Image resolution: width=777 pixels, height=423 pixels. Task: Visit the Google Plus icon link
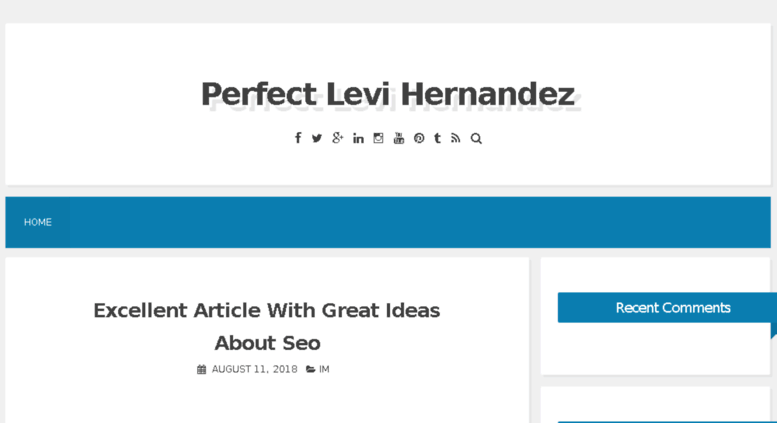[x=337, y=138]
